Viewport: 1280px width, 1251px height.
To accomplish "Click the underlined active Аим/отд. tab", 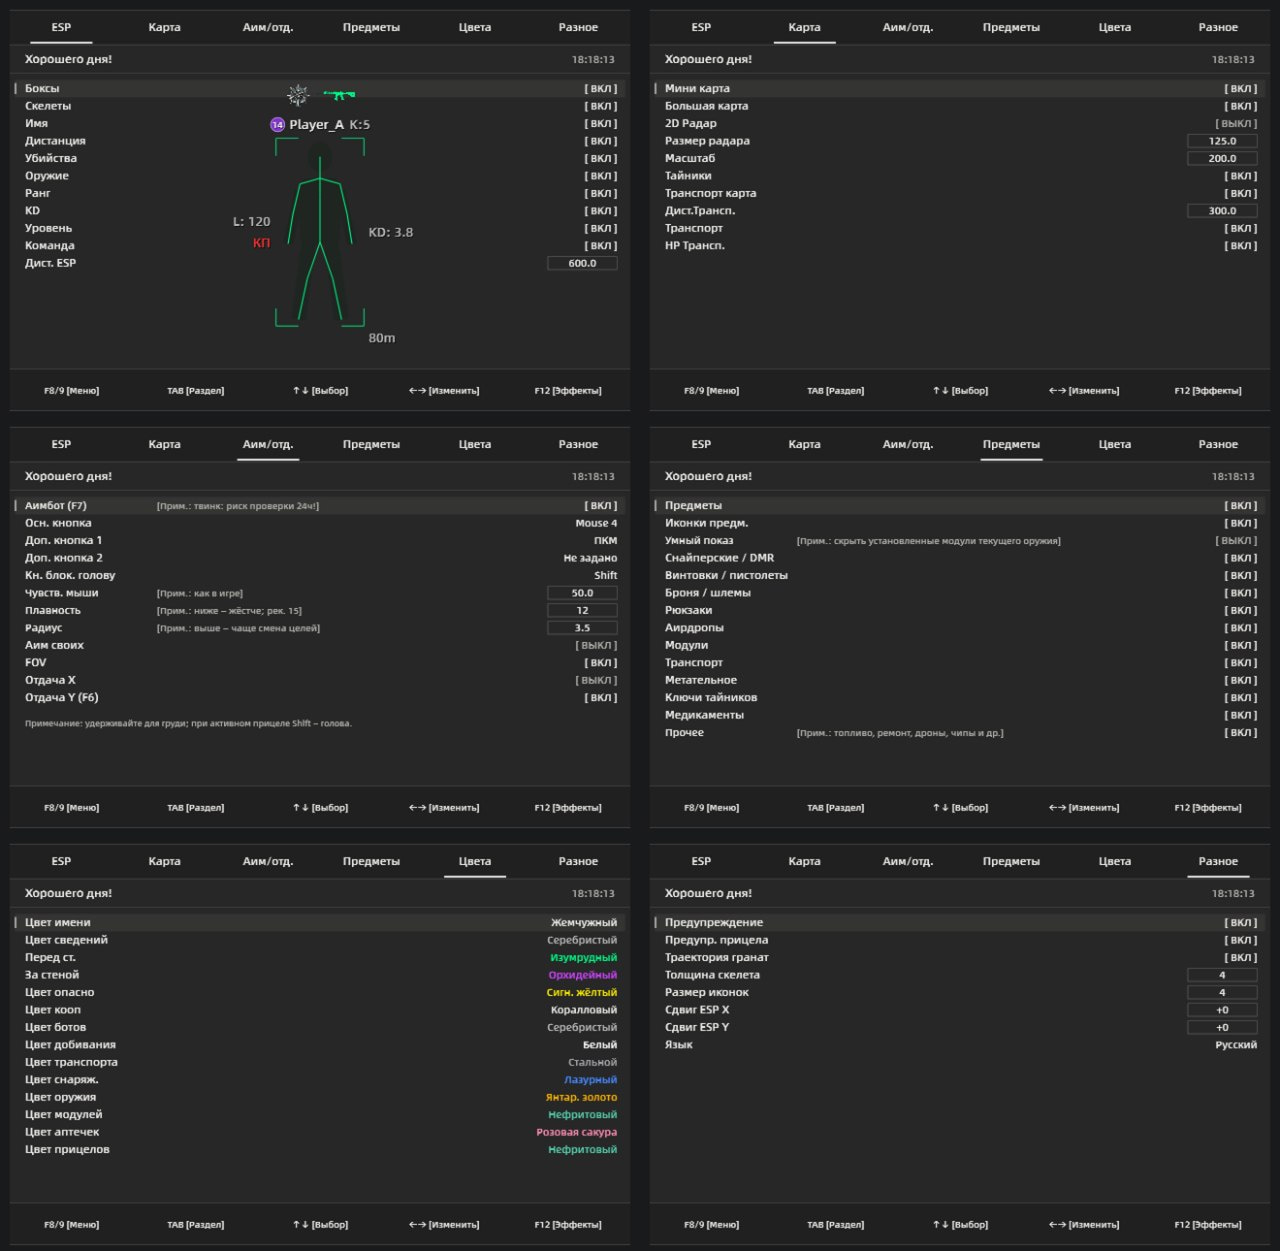I will (x=268, y=445).
